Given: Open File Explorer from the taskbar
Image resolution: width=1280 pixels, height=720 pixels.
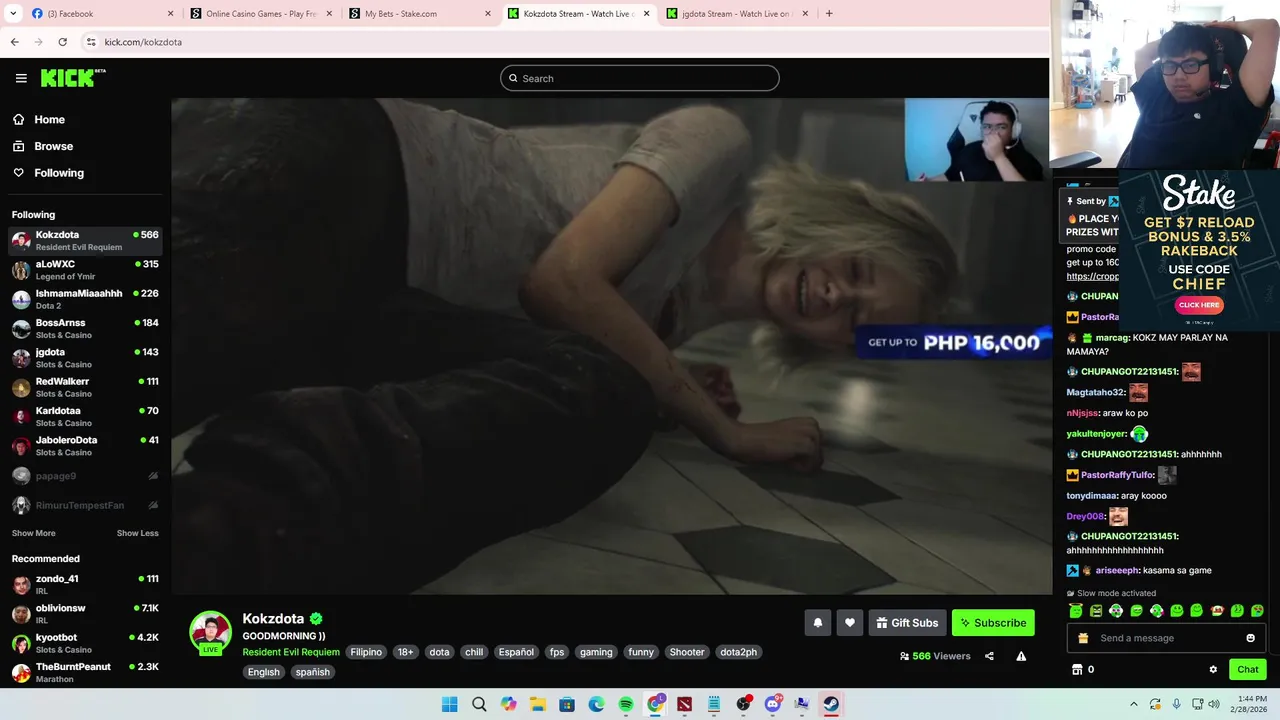Looking at the screenshot, I should 538,704.
